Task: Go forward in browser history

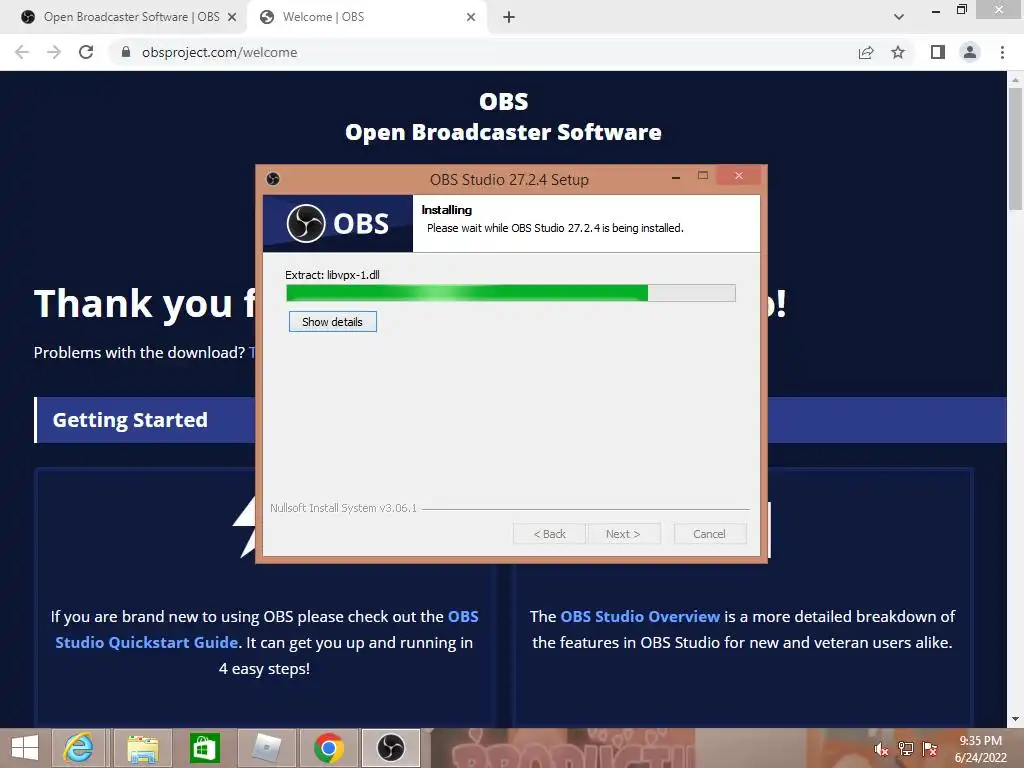Action: pos(54,52)
